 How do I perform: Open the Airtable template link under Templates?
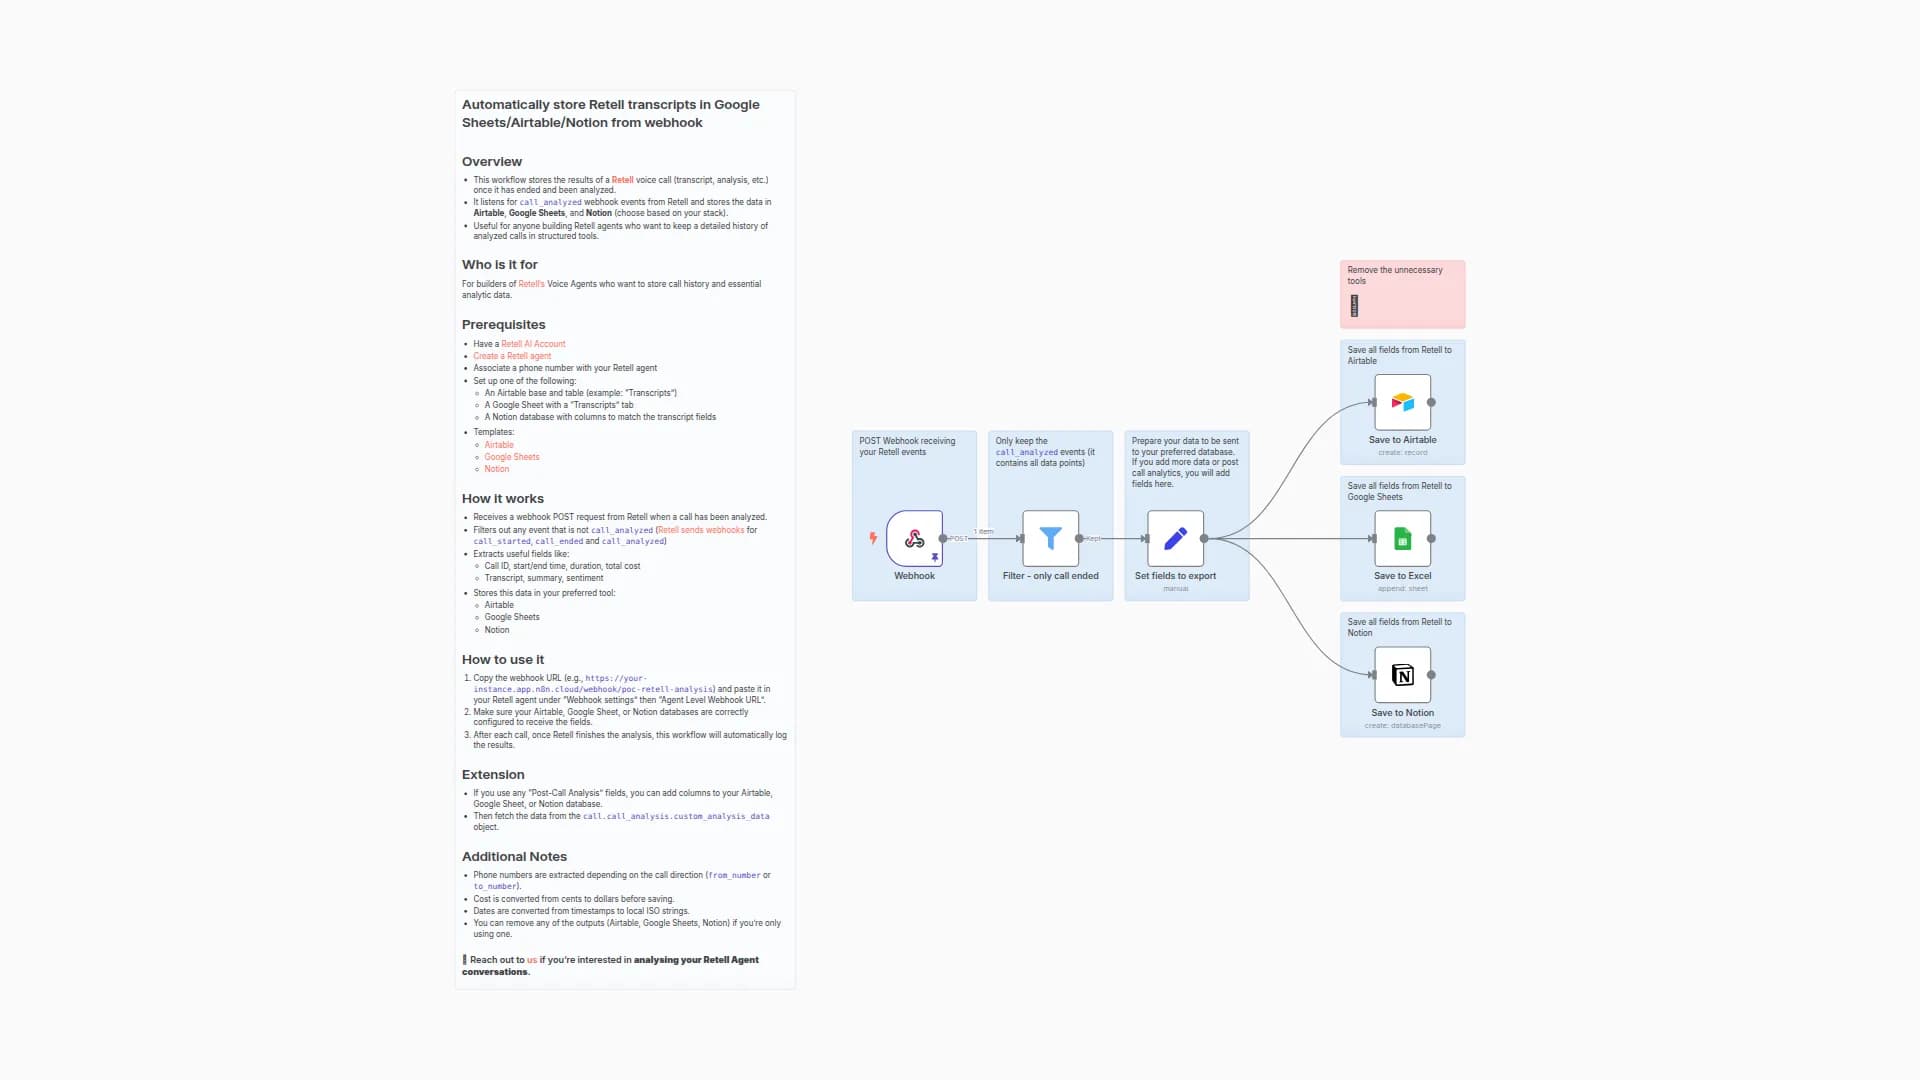499,445
